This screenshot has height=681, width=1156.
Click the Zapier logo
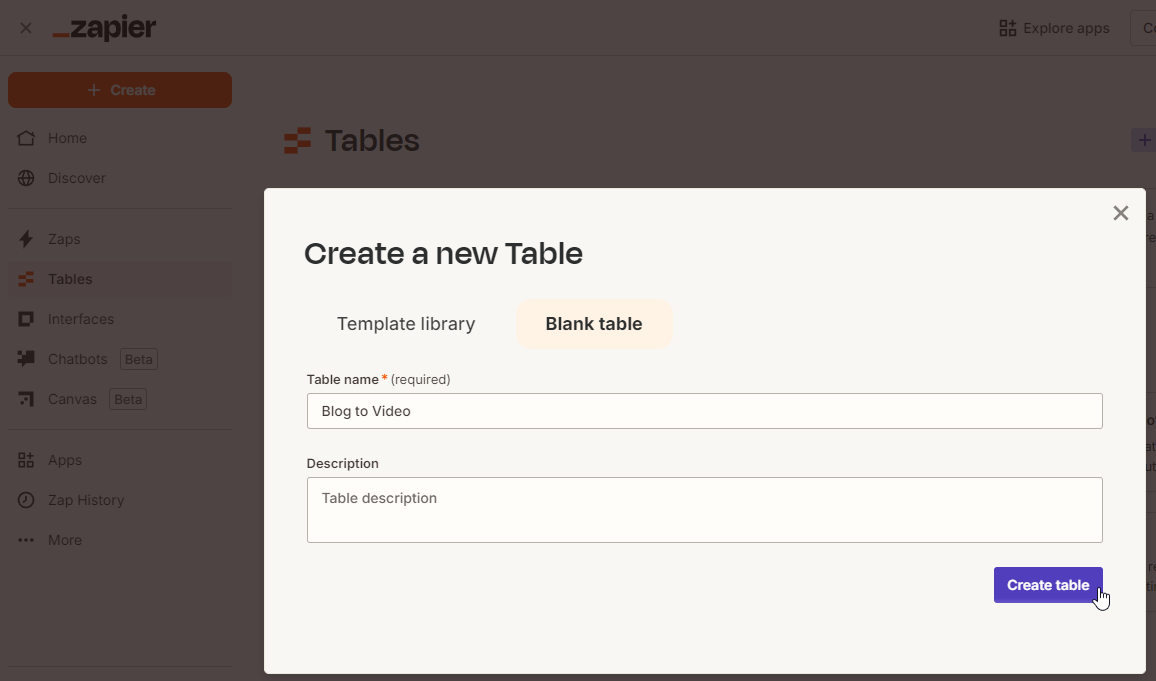[105, 28]
